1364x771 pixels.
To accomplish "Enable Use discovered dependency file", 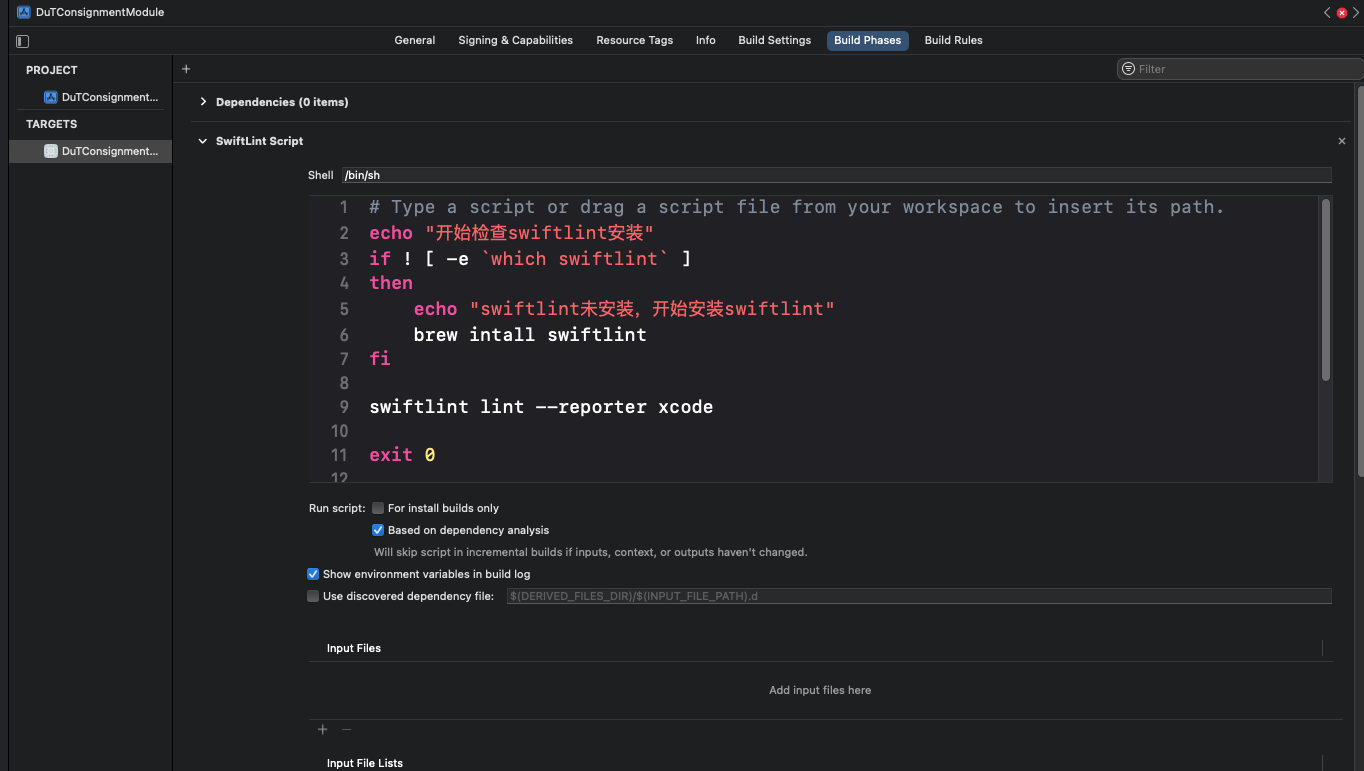I will point(313,596).
